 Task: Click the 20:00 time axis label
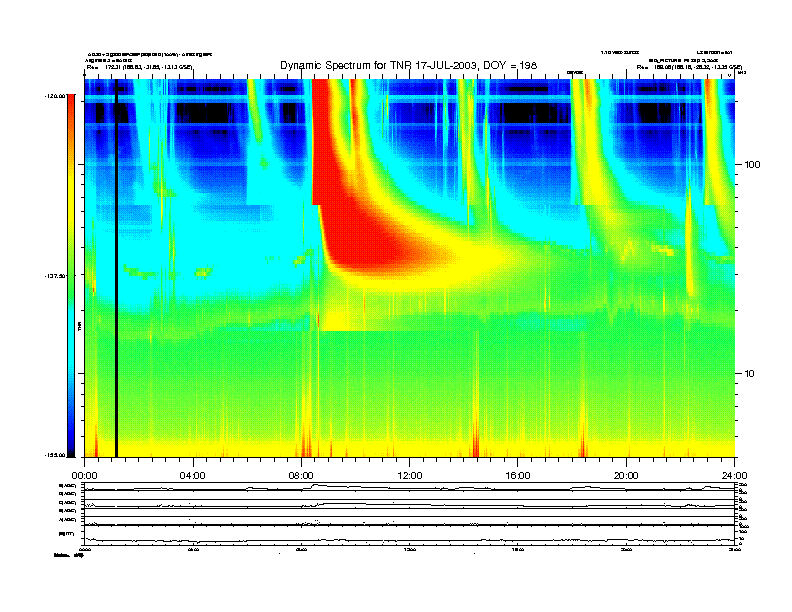(x=626, y=476)
